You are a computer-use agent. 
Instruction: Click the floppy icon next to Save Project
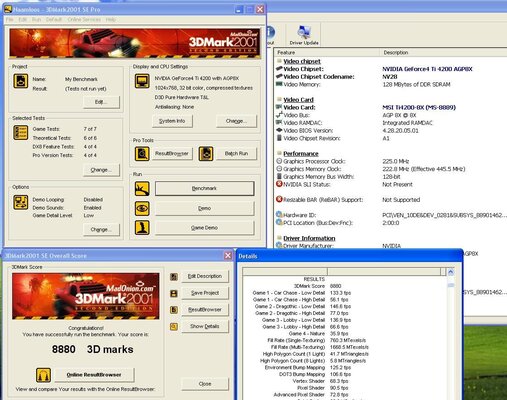[x=174, y=293]
